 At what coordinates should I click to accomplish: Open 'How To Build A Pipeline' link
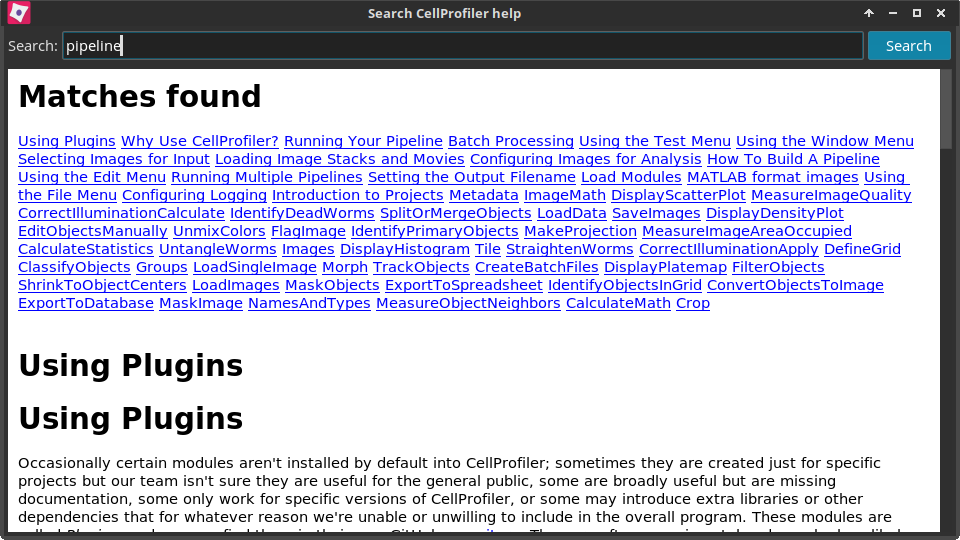coord(793,159)
